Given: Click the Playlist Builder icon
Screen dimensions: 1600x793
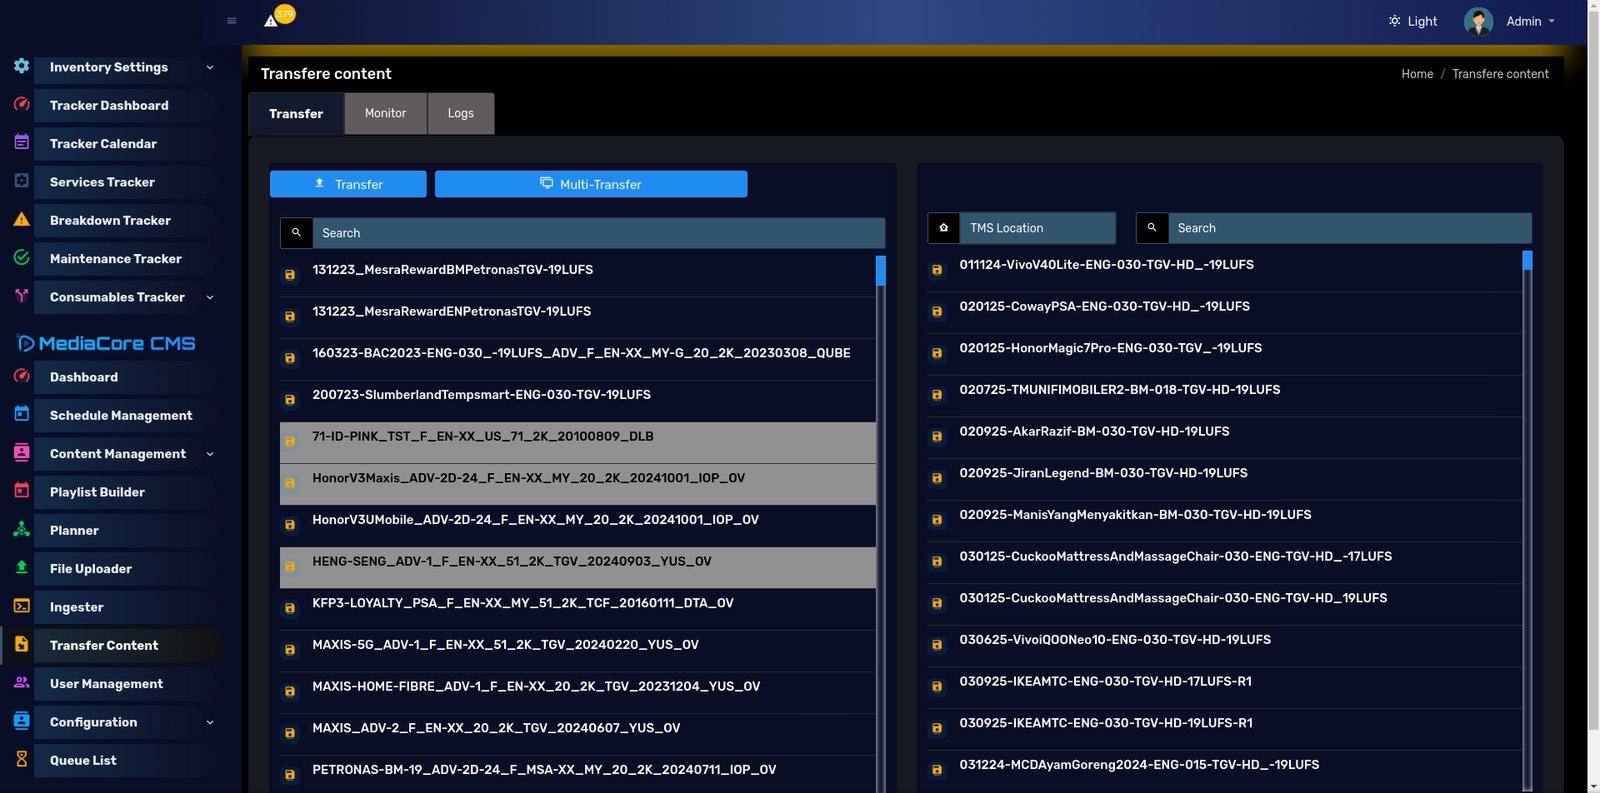Looking at the screenshot, I should 21,491.
